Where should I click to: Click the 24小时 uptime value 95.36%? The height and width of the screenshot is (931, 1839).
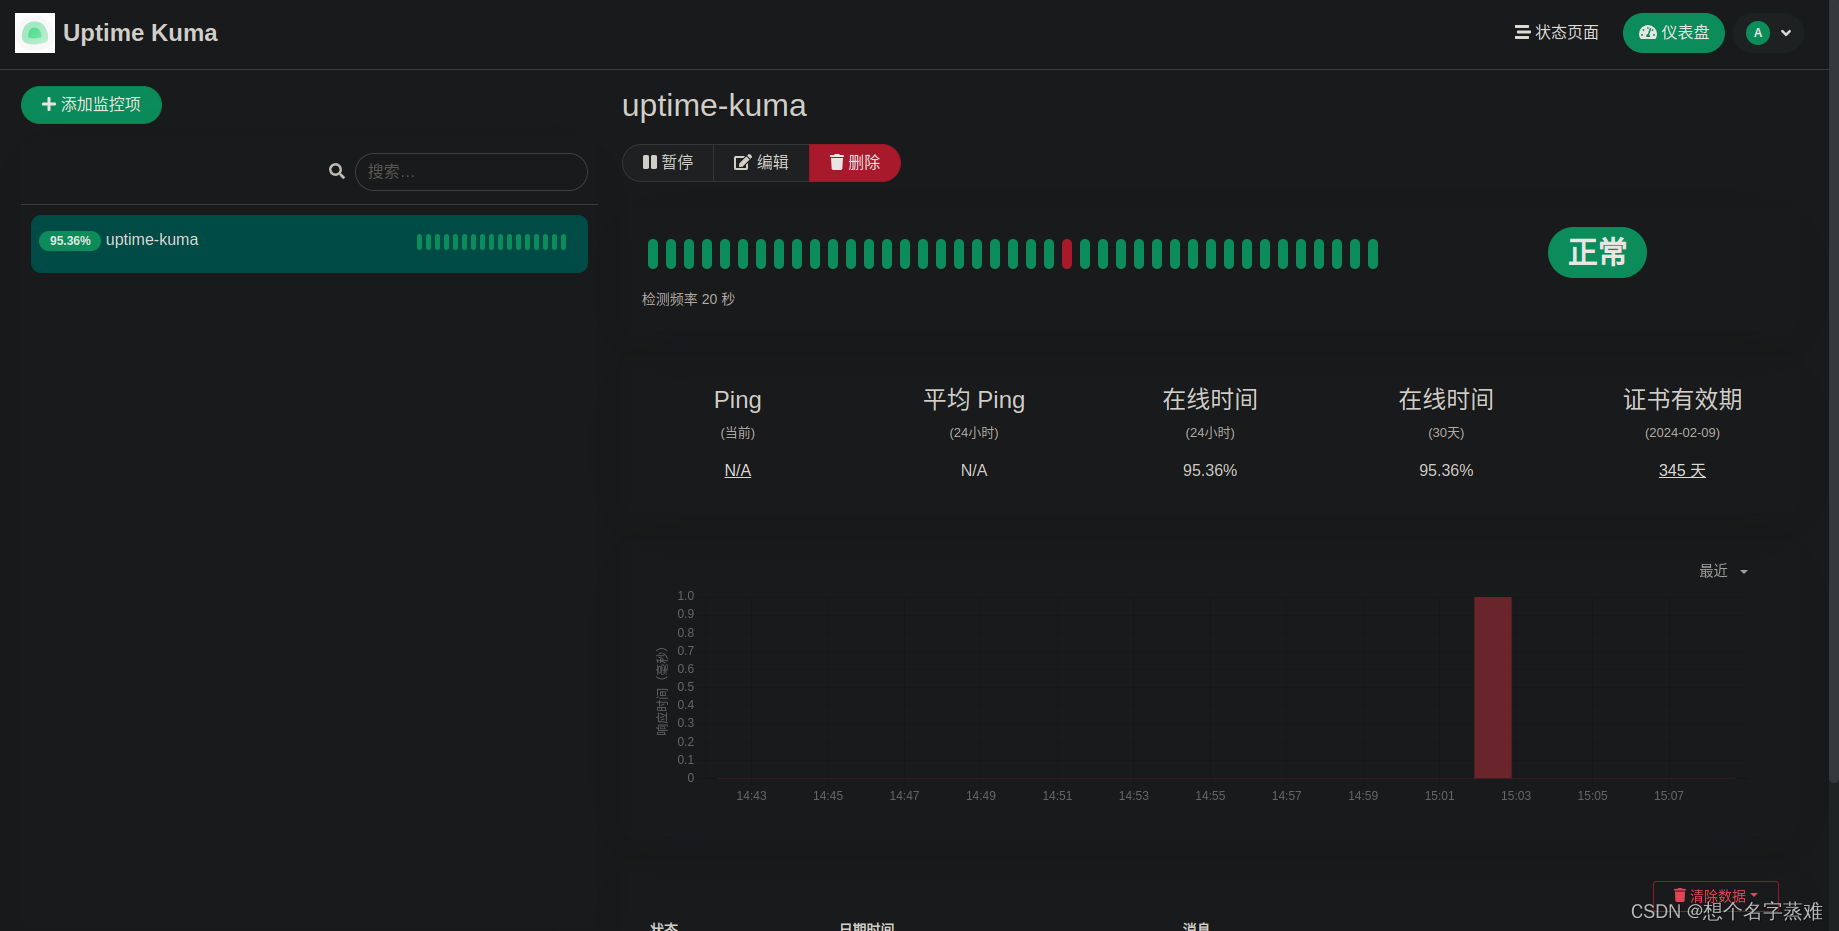(x=1210, y=471)
